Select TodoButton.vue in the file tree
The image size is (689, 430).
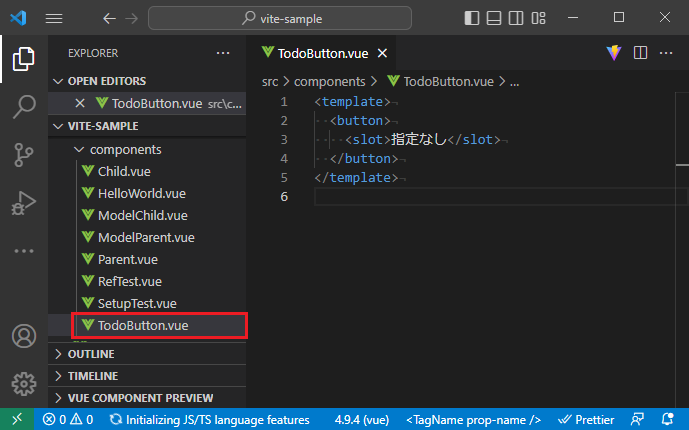[147, 325]
